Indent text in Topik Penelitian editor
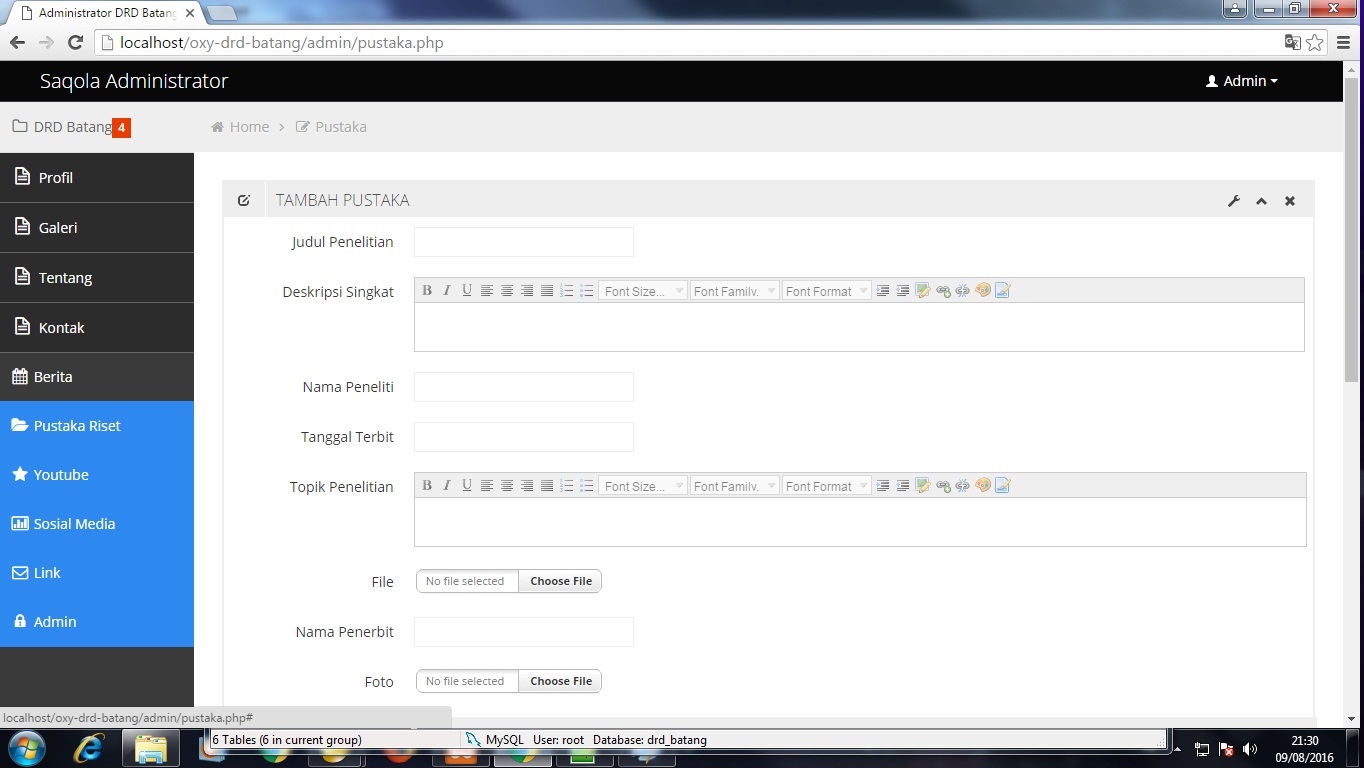The image size is (1364, 772). click(x=883, y=486)
